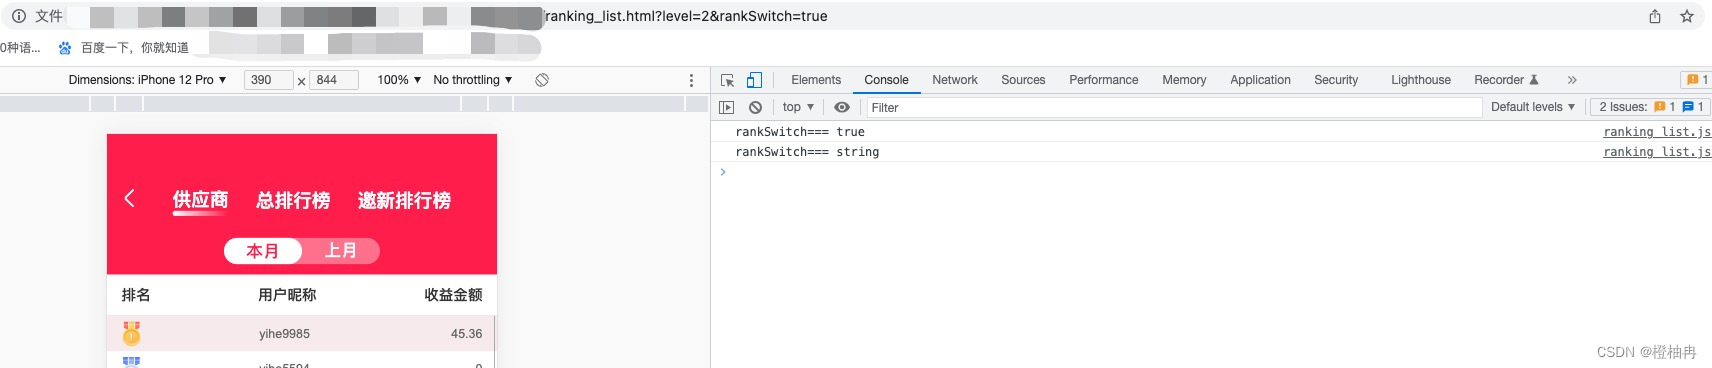1712x368 pixels.
Task: Click the 2 Issues button
Action: [x=1650, y=107]
